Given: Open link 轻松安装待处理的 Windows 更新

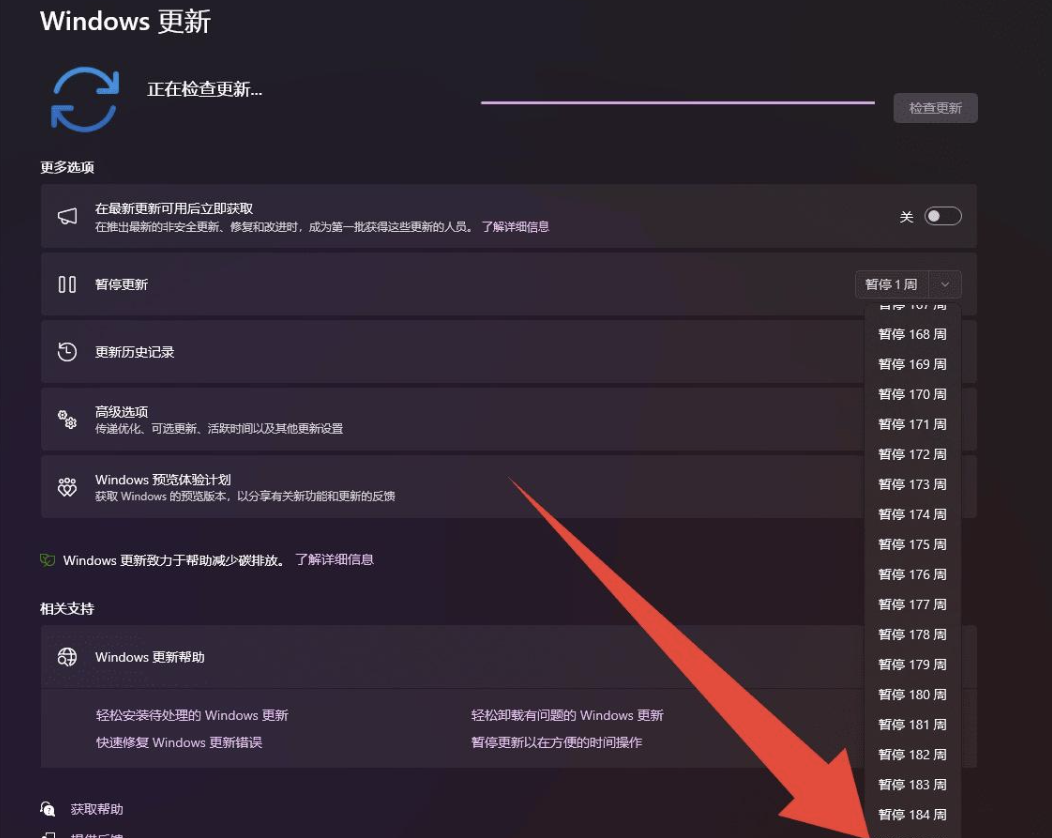Looking at the screenshot, I should tap(192, 716).
